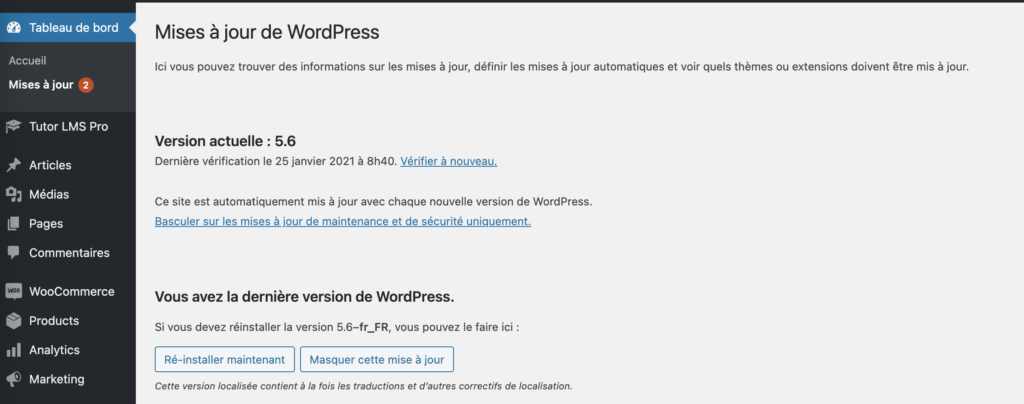Click Basculer sur les mises à jour de maintenance link
This screenshot has width=1024, height=404.
pyautogui.click(x=343, y=221)
